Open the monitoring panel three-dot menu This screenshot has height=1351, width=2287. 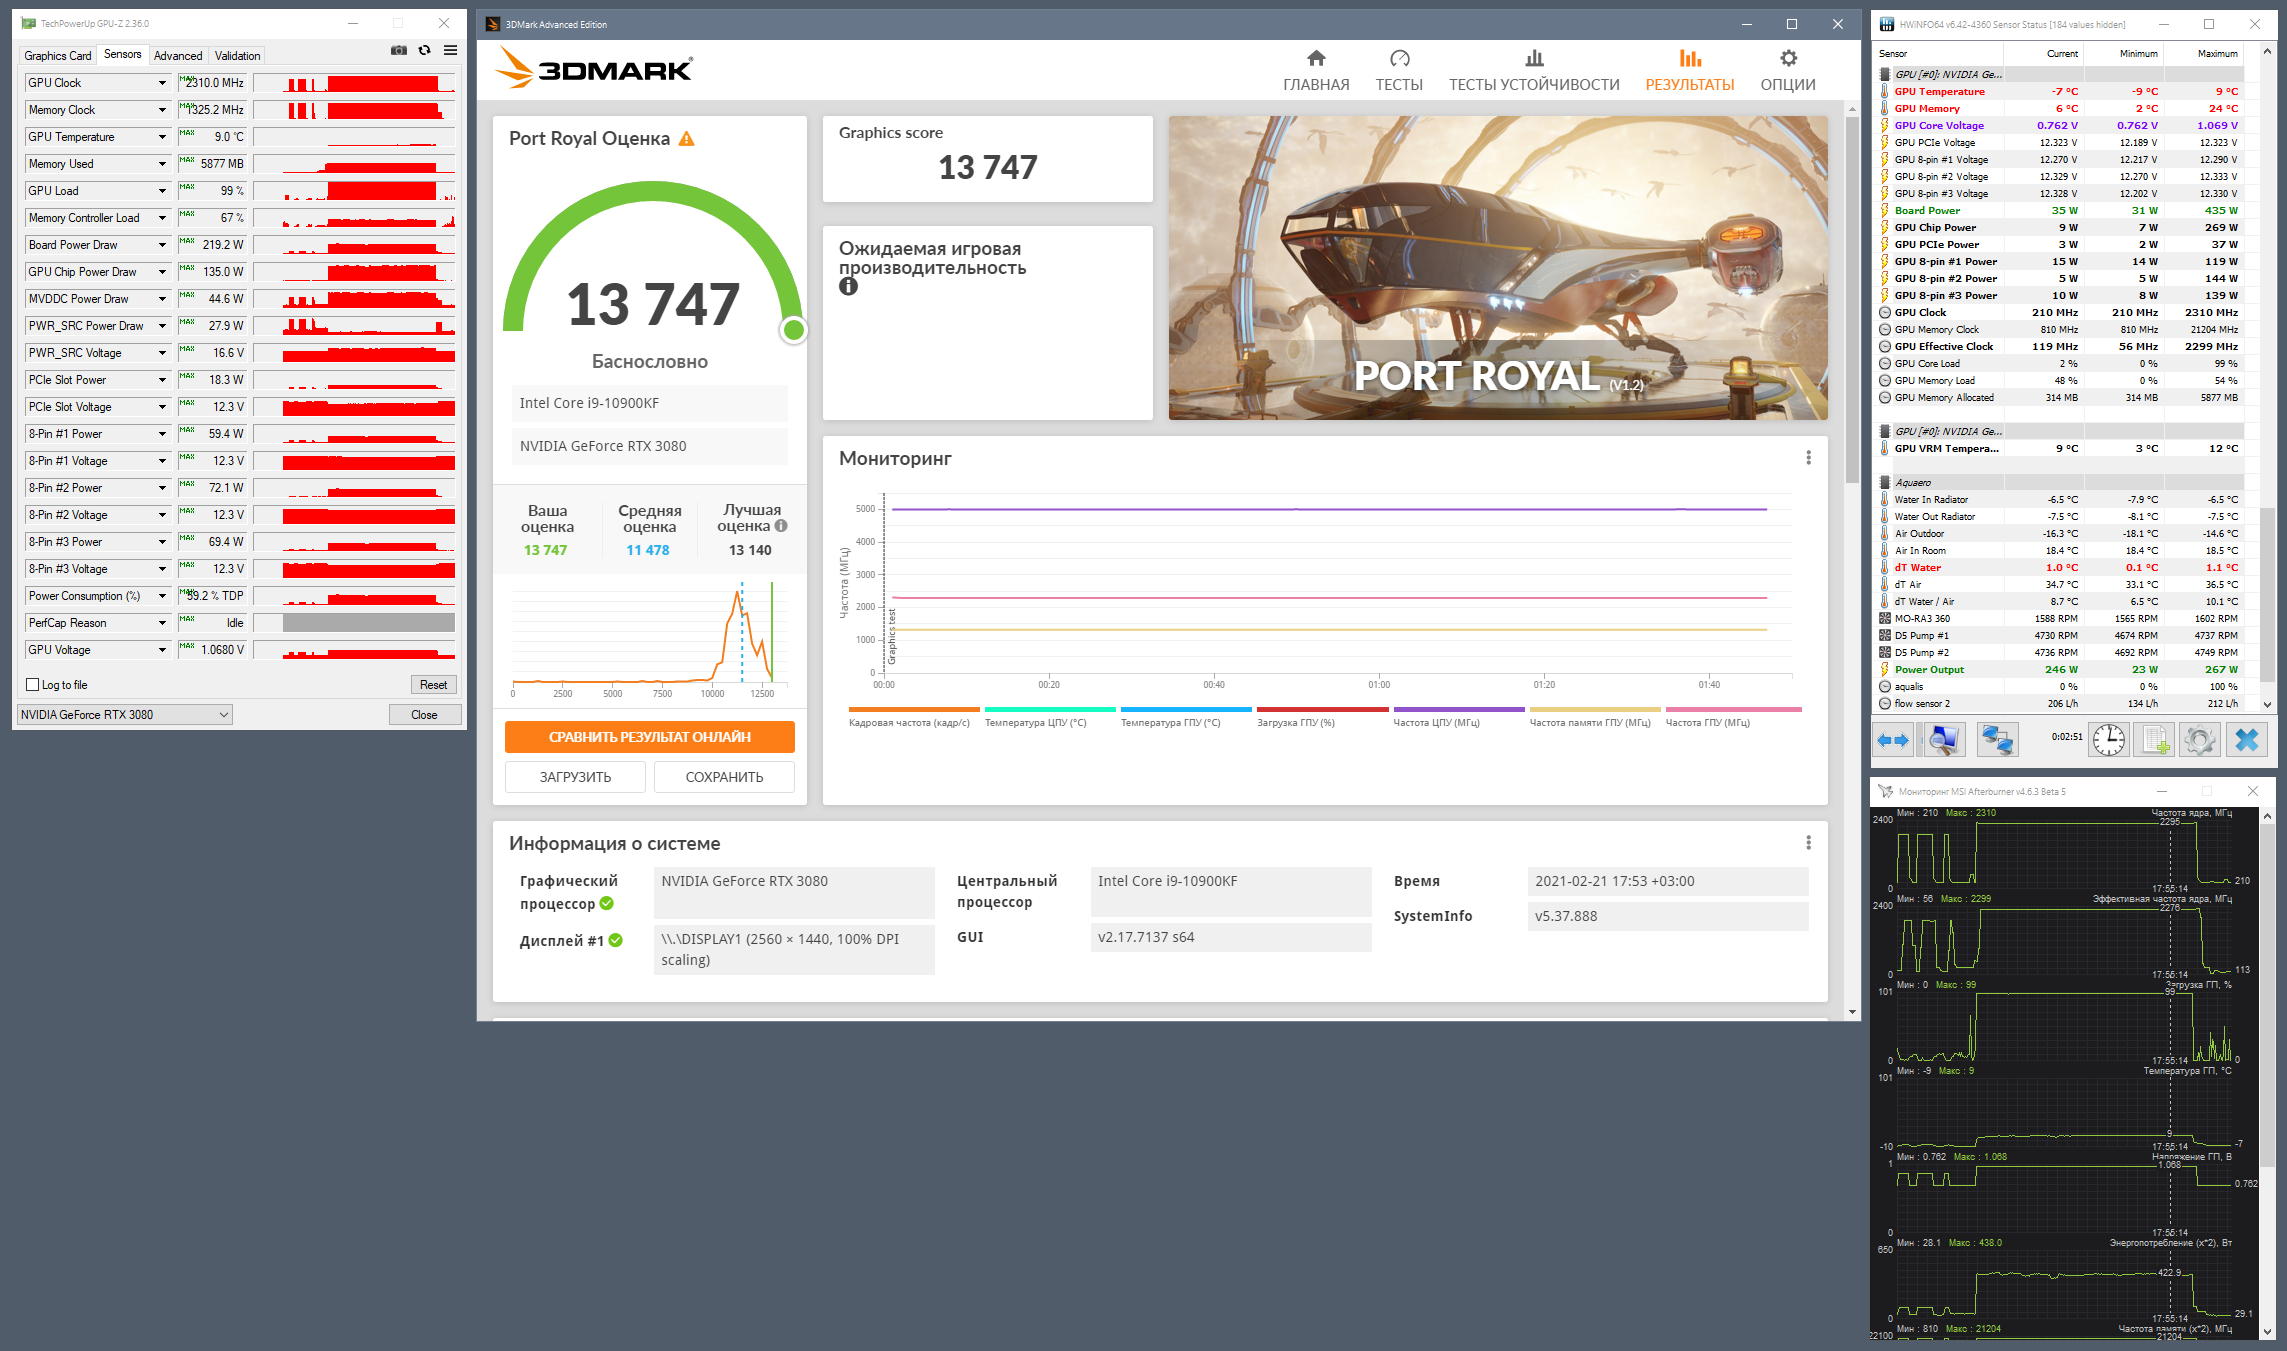(1808, 458)
